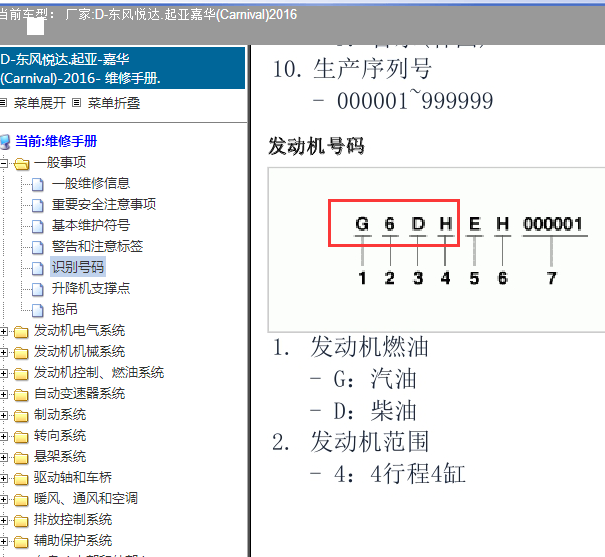605x557 pixels.
Task: Expand the 转向系统 folder
Action: [3, 437]
